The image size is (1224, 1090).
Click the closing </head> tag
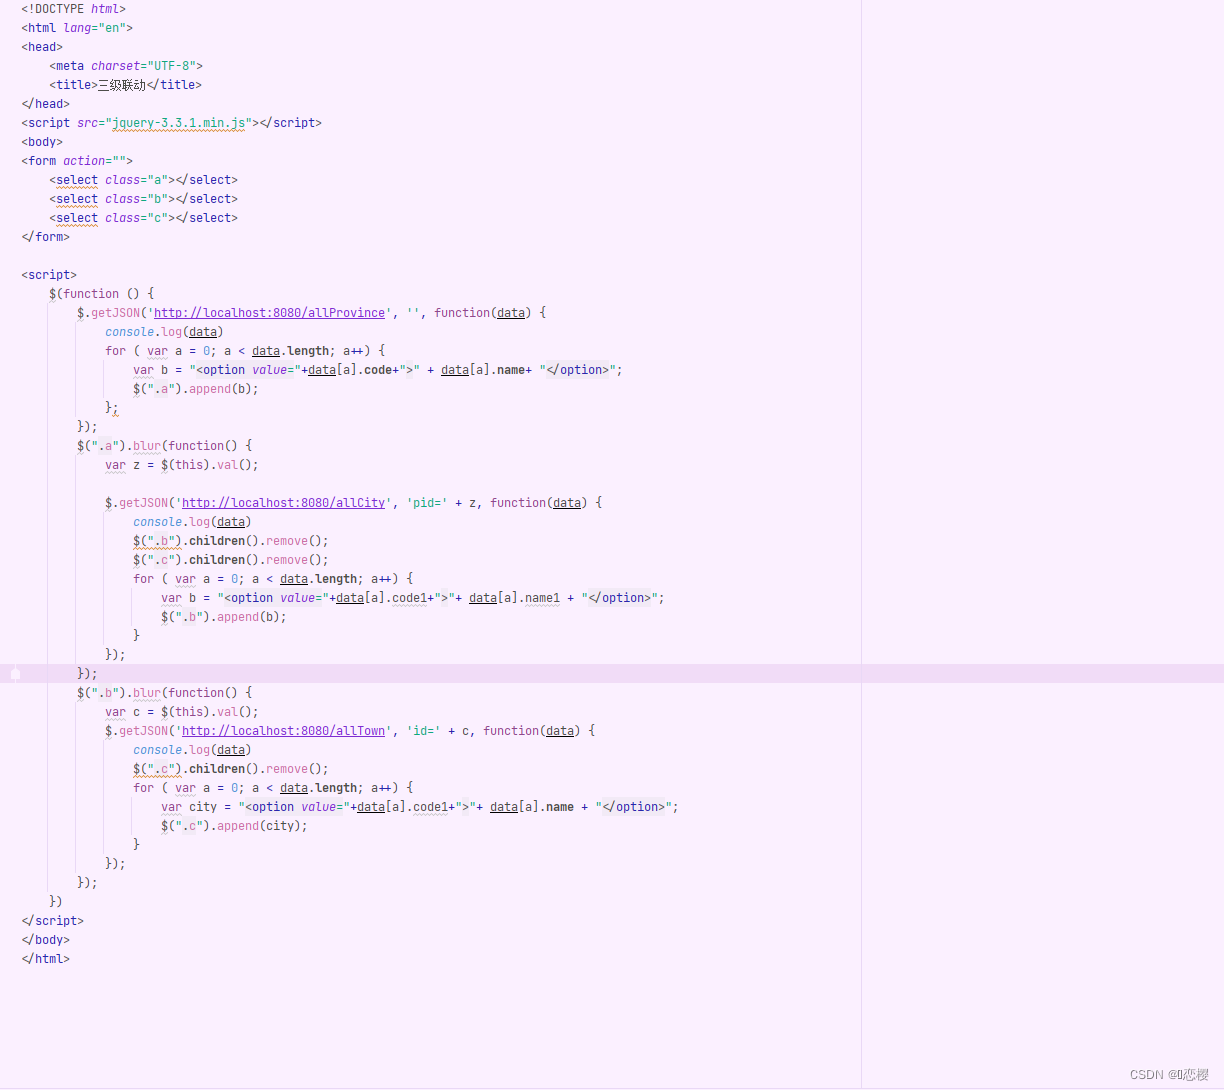46,104
